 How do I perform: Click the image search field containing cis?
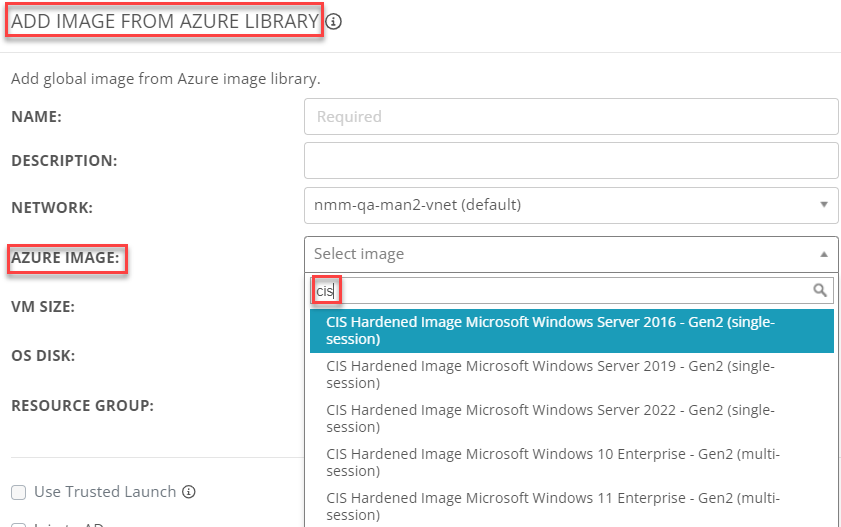(572, 291)
